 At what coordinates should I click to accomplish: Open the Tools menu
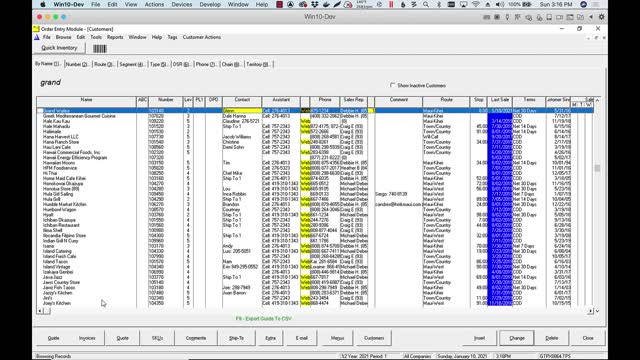coord(96,37)
